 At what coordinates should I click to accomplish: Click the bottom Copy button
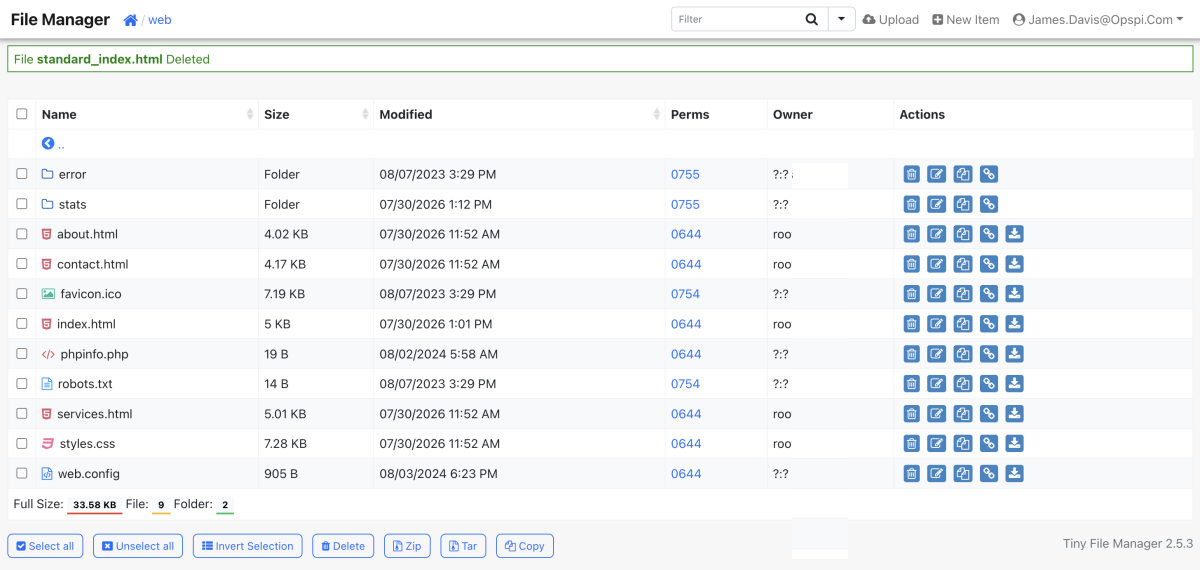tap(525, 546)
